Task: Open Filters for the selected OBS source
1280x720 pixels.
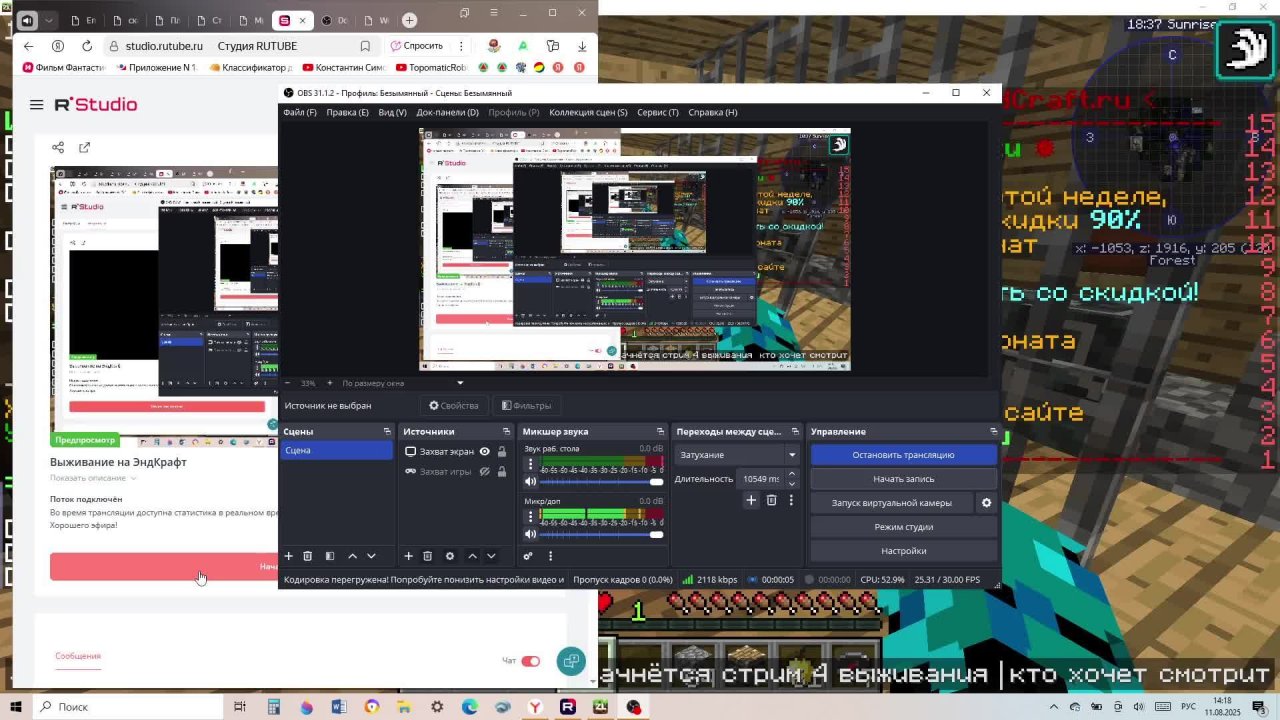Action: [x=526, y=405]
